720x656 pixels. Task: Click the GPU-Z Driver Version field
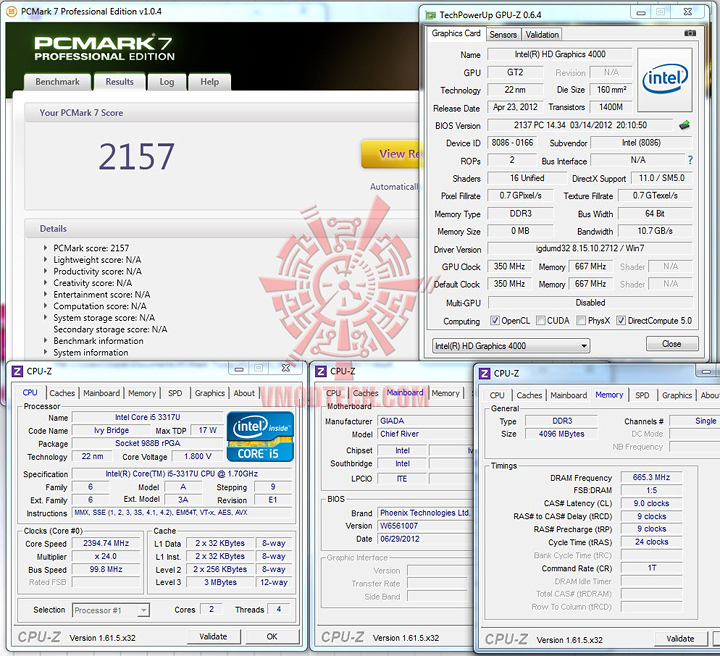coord(590,248)
